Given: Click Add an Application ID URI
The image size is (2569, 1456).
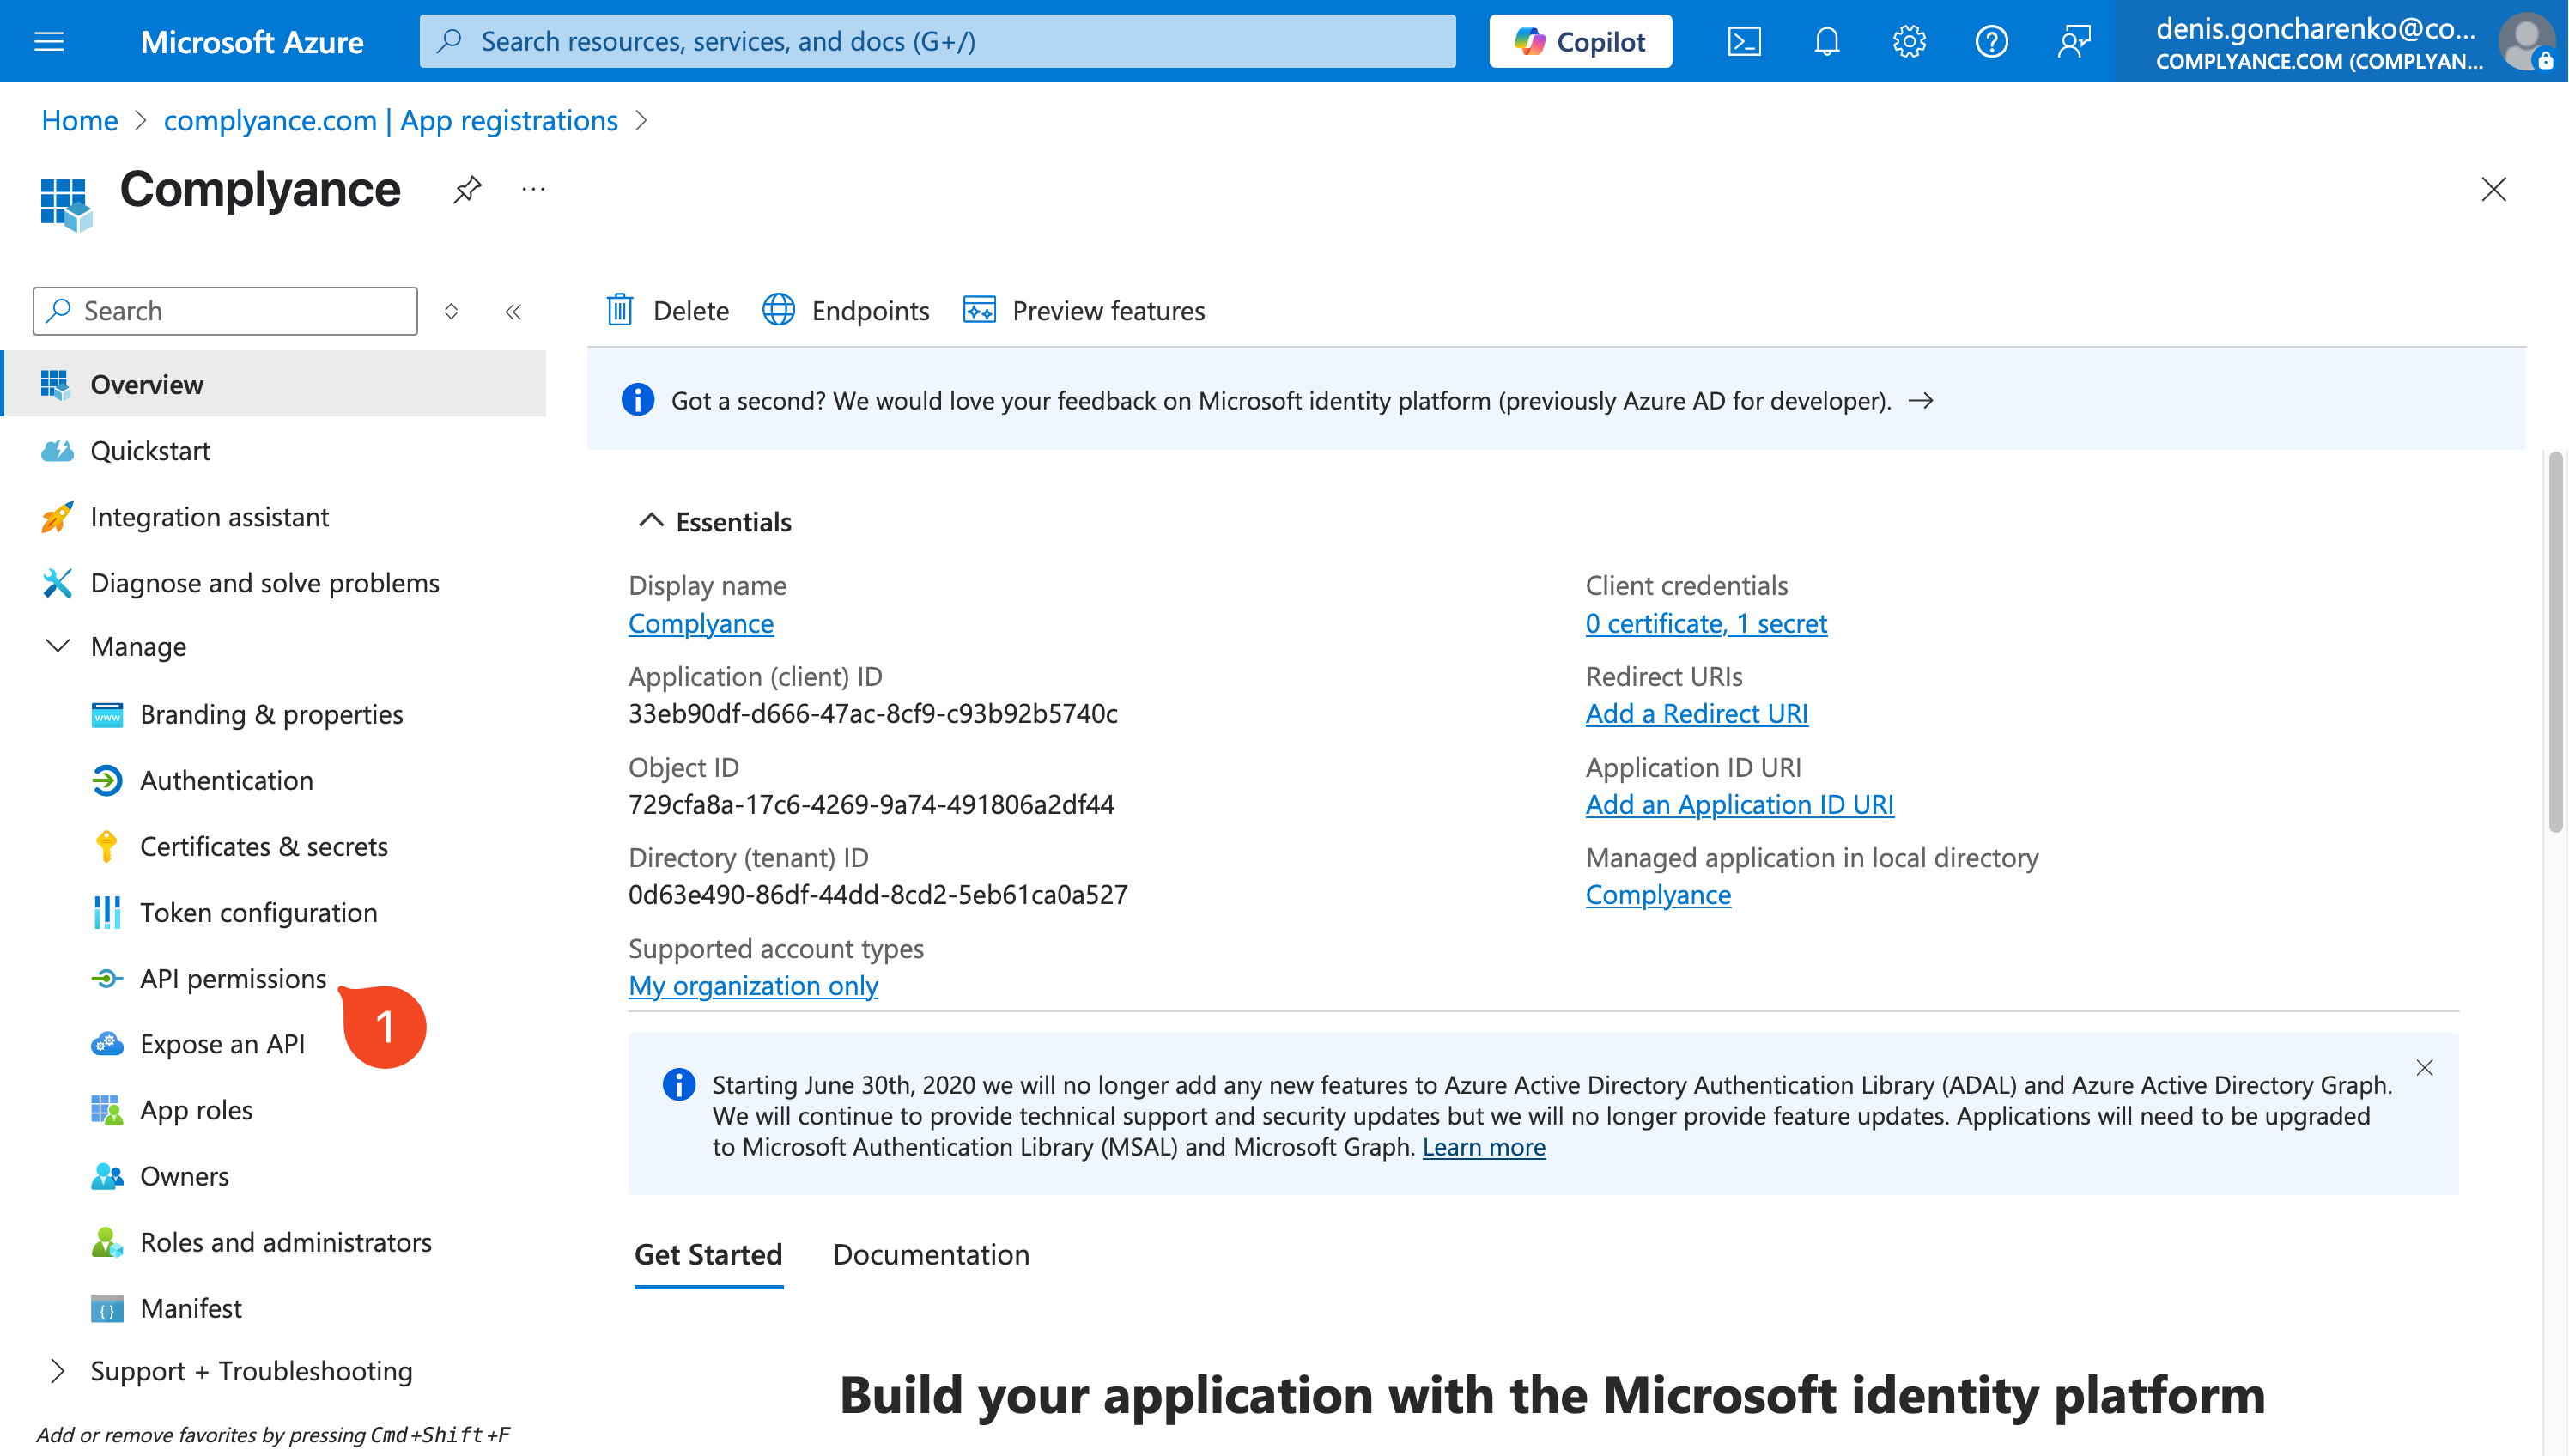Looking at the screenshot, I should 1739,804.
